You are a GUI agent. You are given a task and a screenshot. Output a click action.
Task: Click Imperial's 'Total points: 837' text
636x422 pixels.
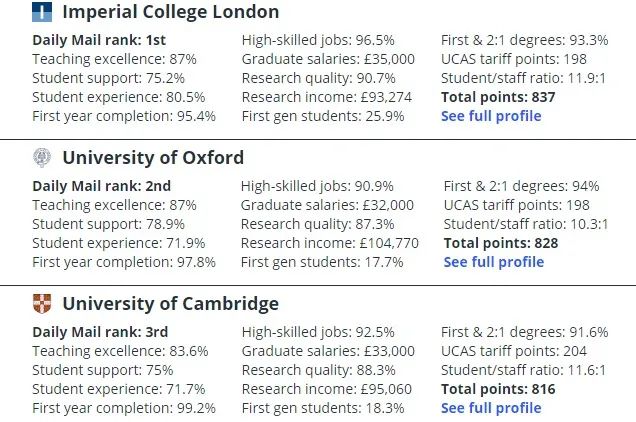498,97
